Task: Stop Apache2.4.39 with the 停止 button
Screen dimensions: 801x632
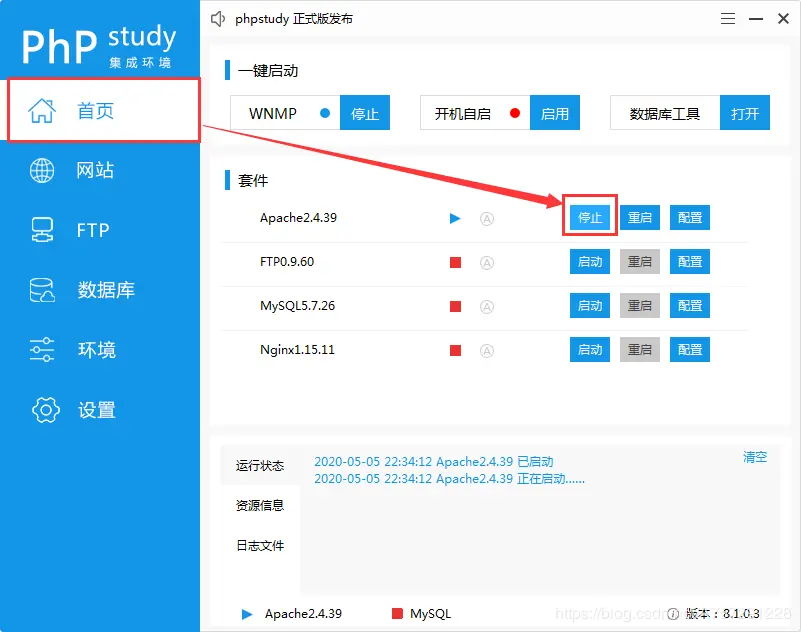Action: click(x=590, y=218)
